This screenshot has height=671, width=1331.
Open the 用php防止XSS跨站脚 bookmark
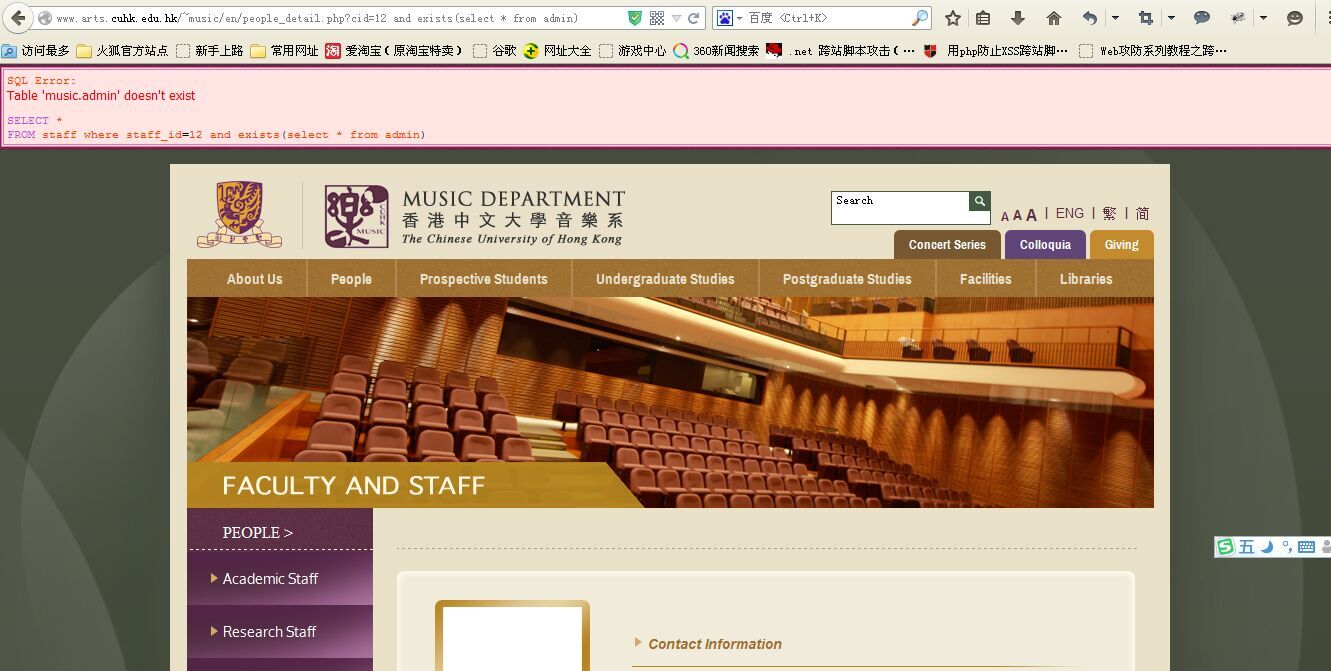click(995, 50)
